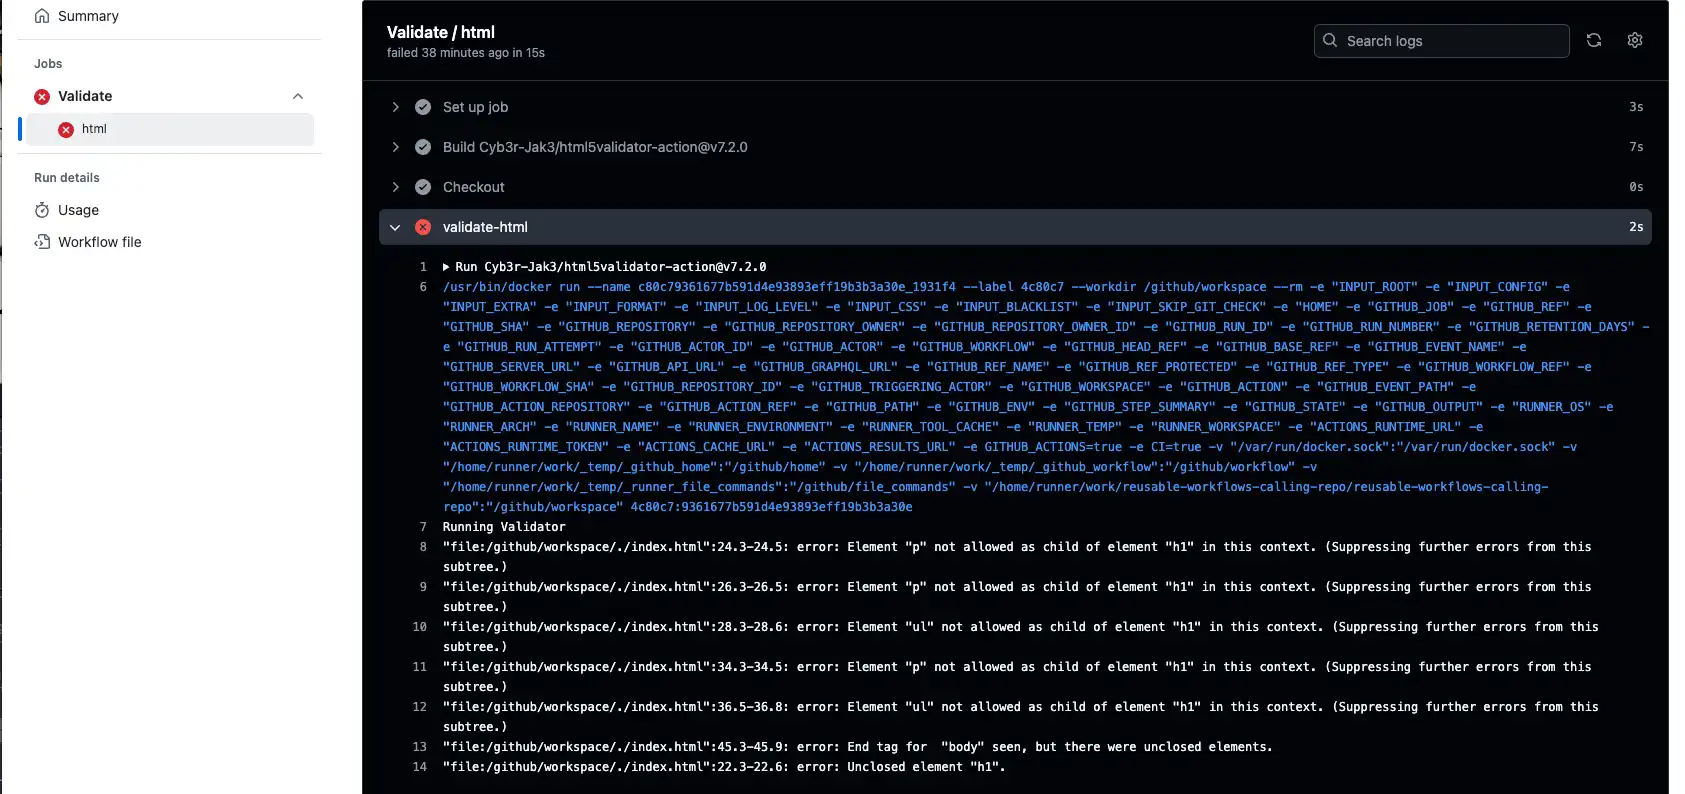1685x794 pixels.
Task: Click the 'Running Validator' log line
Action: click(x=504, y=527)
